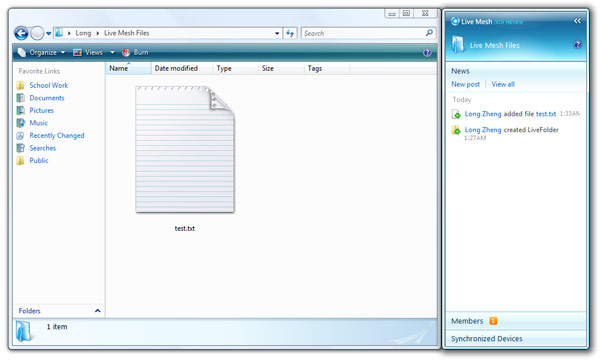The image size is (600, 360).
Task: Expand the Synchronized Devices section
Action: click(515, 339)
